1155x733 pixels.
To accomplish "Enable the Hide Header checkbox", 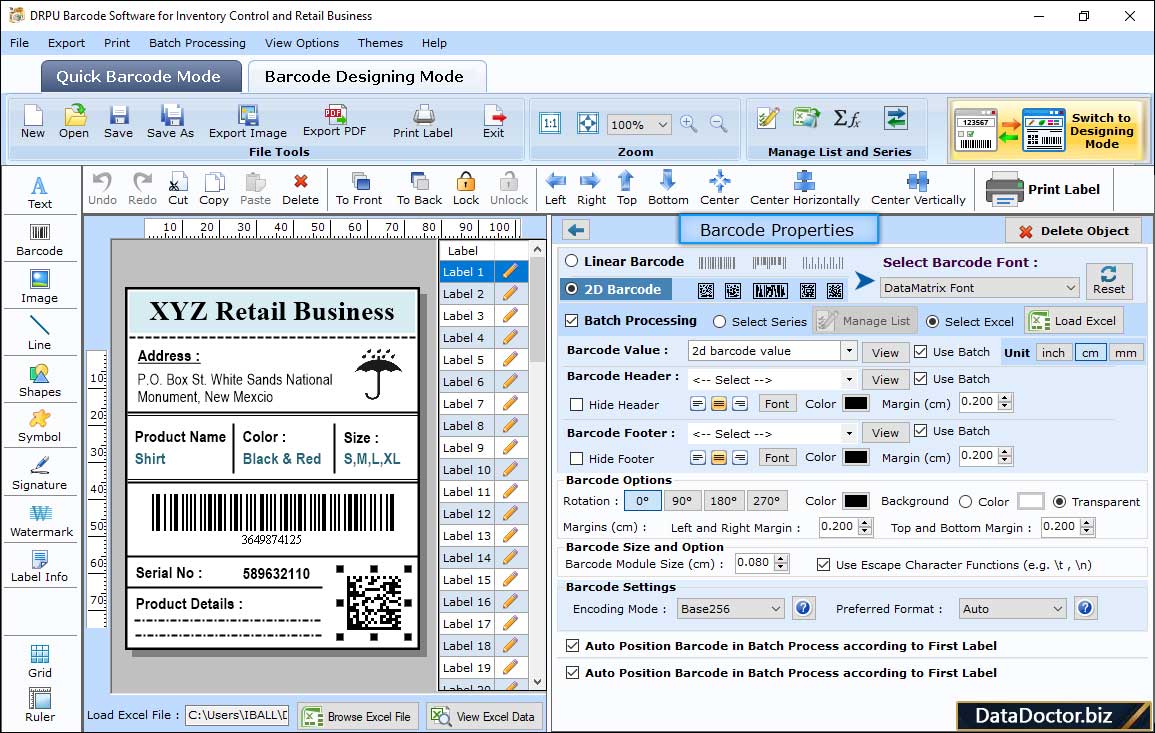I will (x=577, y=404).
